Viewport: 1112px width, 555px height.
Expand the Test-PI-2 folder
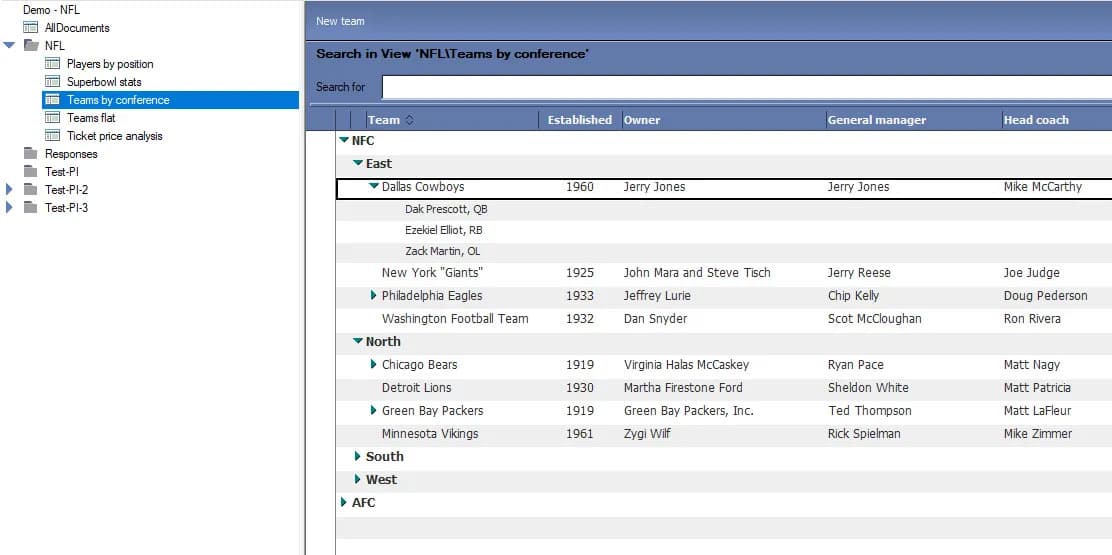9,189
